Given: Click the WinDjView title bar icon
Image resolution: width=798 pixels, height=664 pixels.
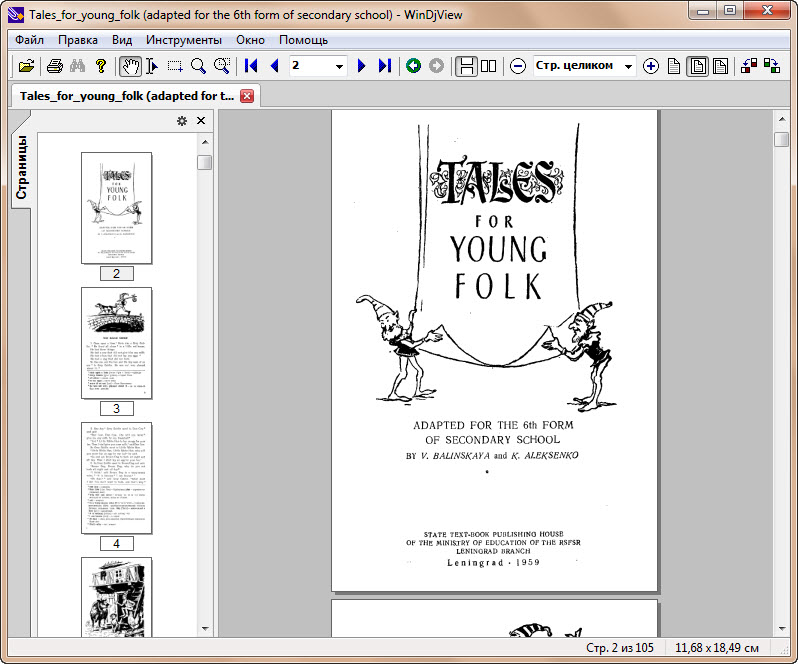Looking at the screenshot, I should 16,15.
